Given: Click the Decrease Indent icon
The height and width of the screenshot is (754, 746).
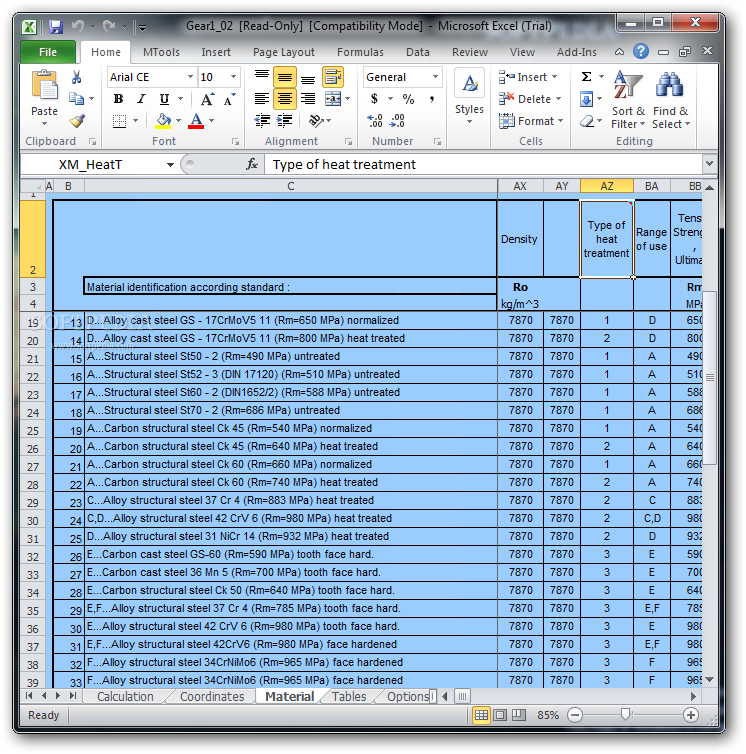Looking at the screenshot, I should [x=262, y=120].
